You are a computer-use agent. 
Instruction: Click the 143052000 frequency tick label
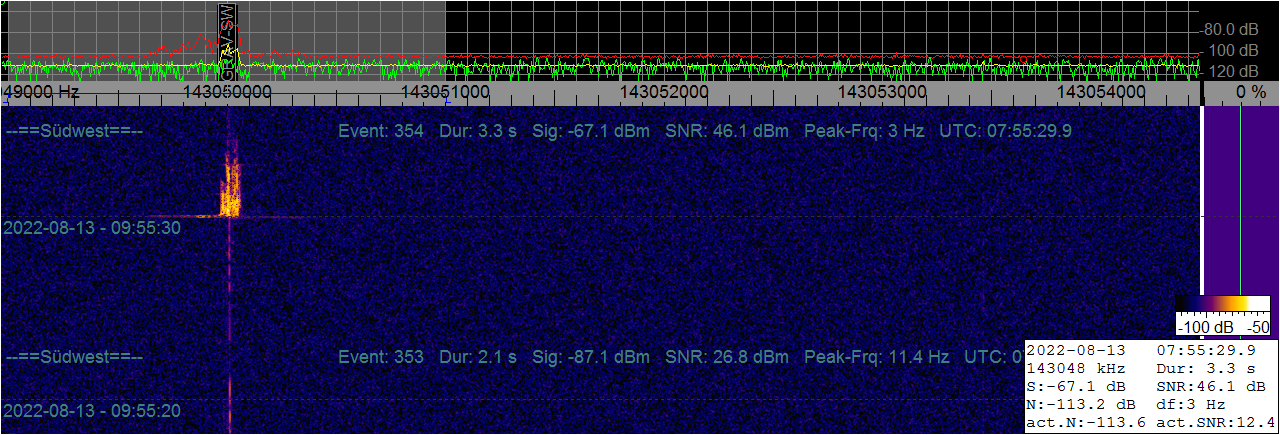pyautogui.click(x=664, y=92)
